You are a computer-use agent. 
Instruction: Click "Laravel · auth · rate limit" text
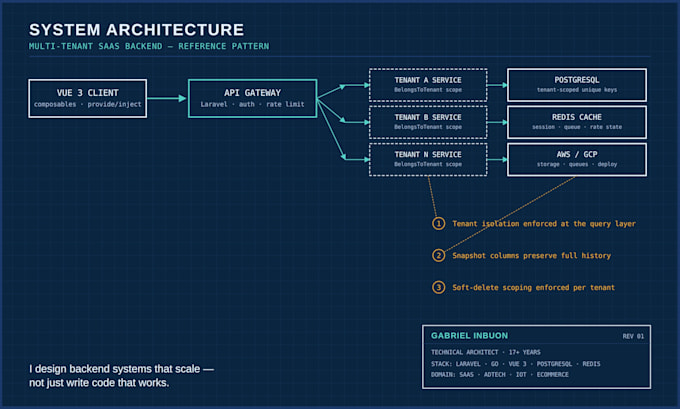click(252, 105)
